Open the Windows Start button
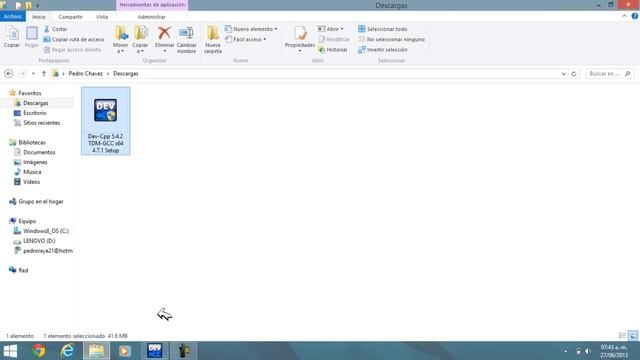Viewport: 640px width, 360px height. (x=10, y=351)
